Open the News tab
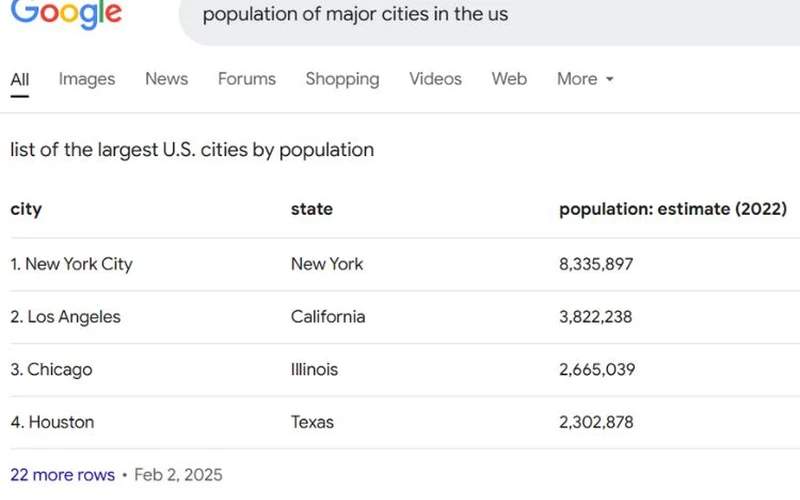 point(166,79)
